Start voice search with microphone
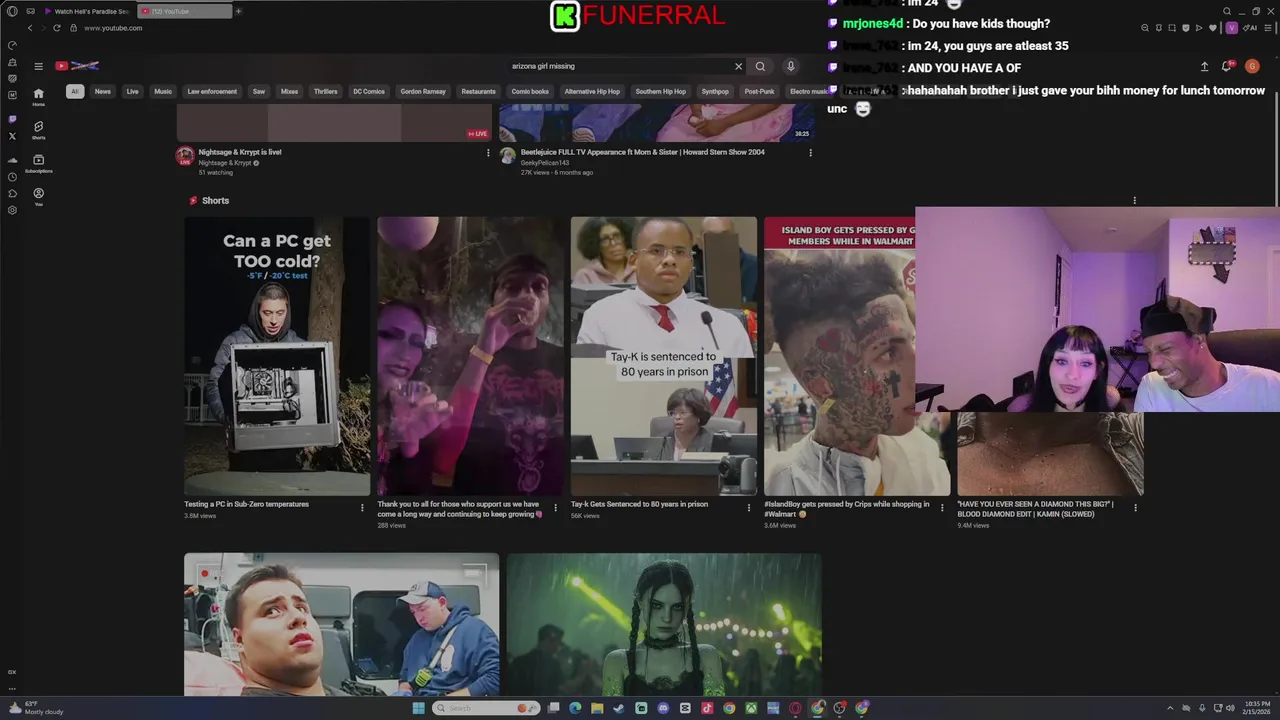 coord(790,66)
